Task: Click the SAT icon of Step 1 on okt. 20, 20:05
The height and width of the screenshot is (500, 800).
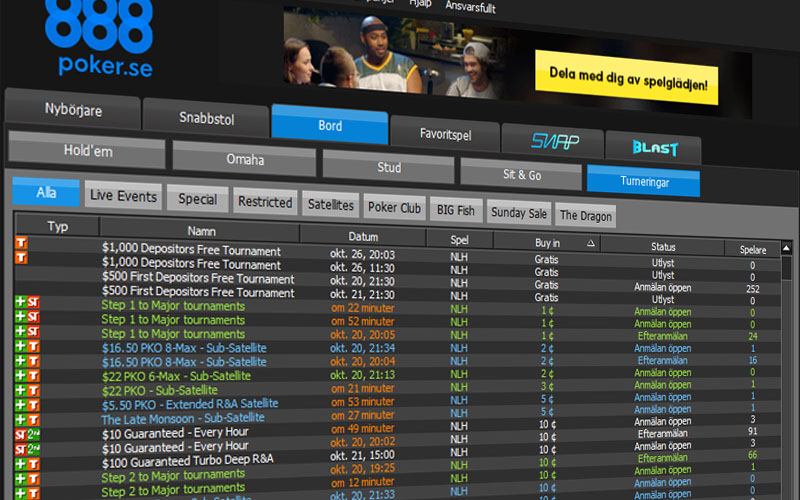Action: point(33,332)
